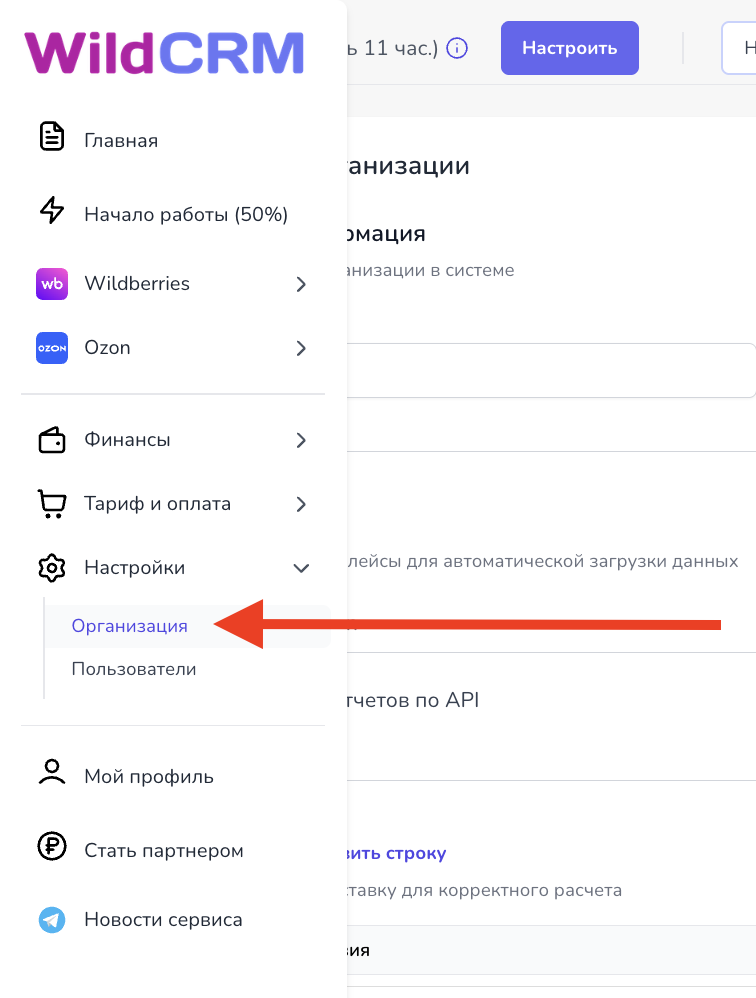Expand the Wildberries submenu chevron
756x998 pixels.
[302, 284]
